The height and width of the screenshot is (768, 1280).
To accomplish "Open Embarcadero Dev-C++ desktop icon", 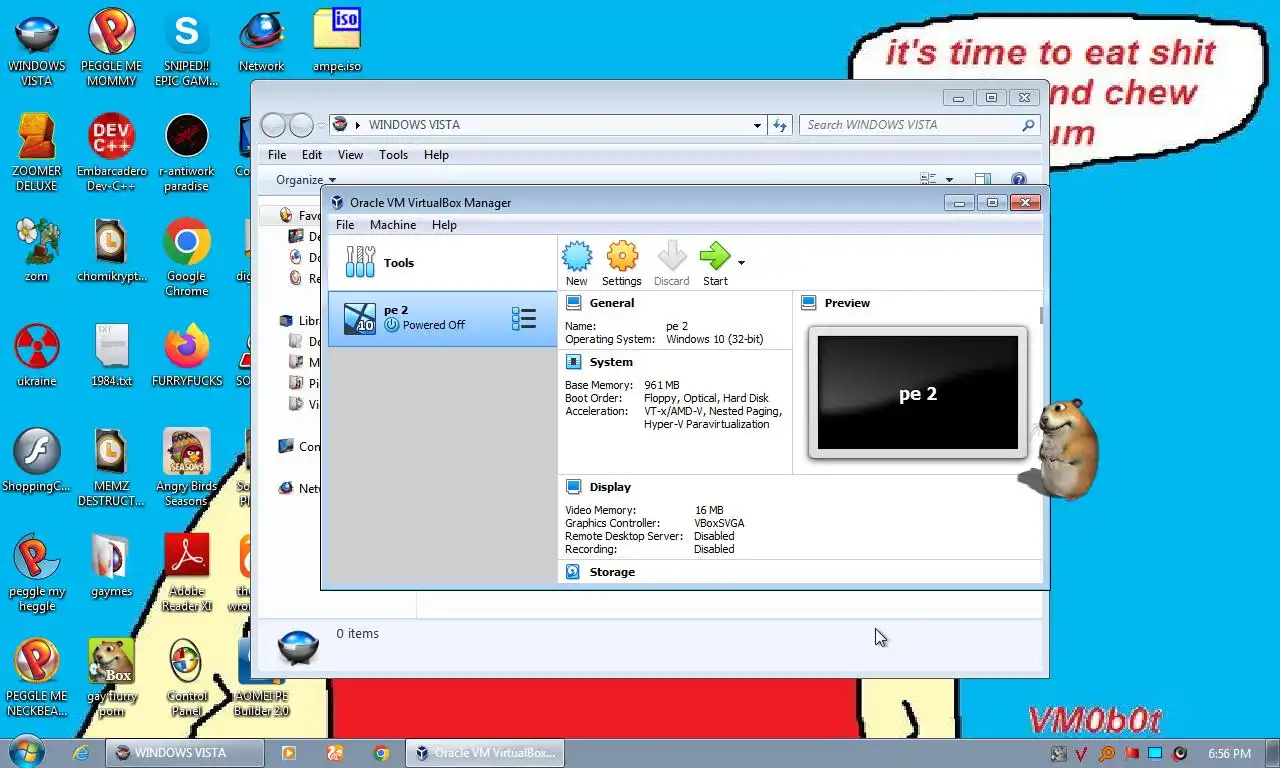I will coord(111,154).
